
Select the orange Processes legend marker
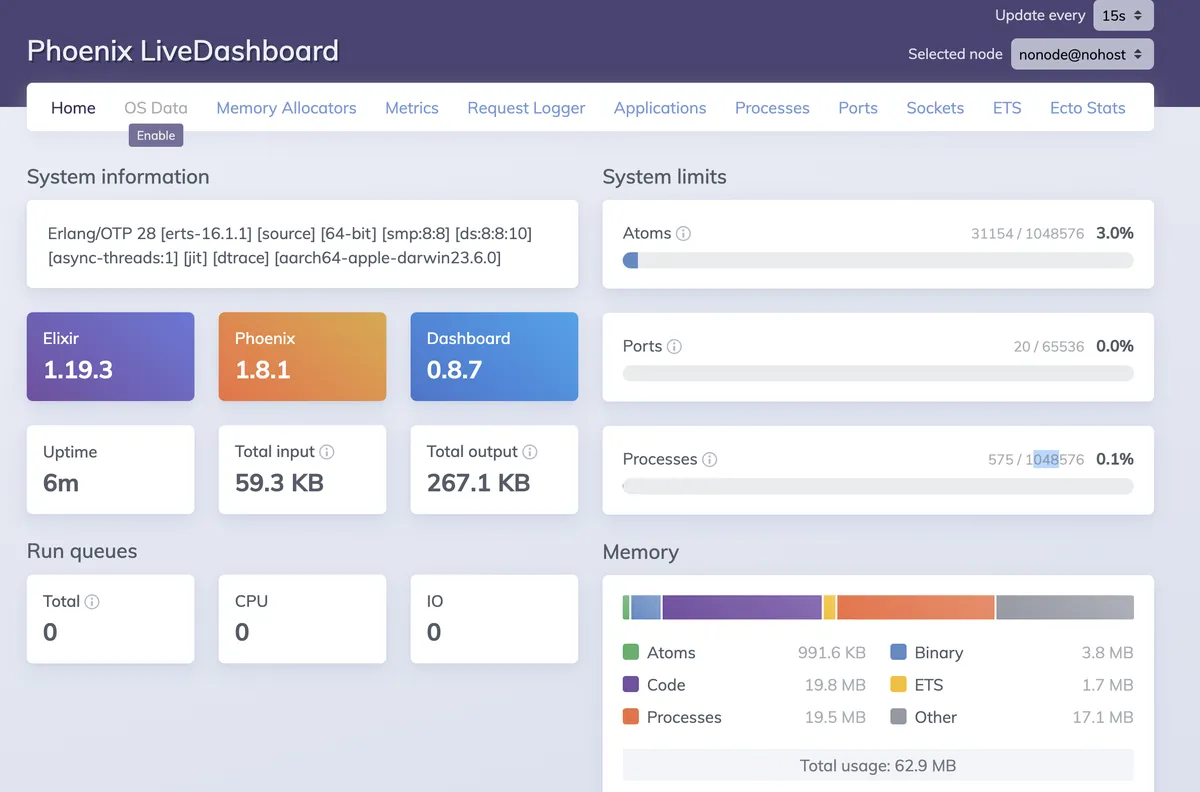[631, 717]
